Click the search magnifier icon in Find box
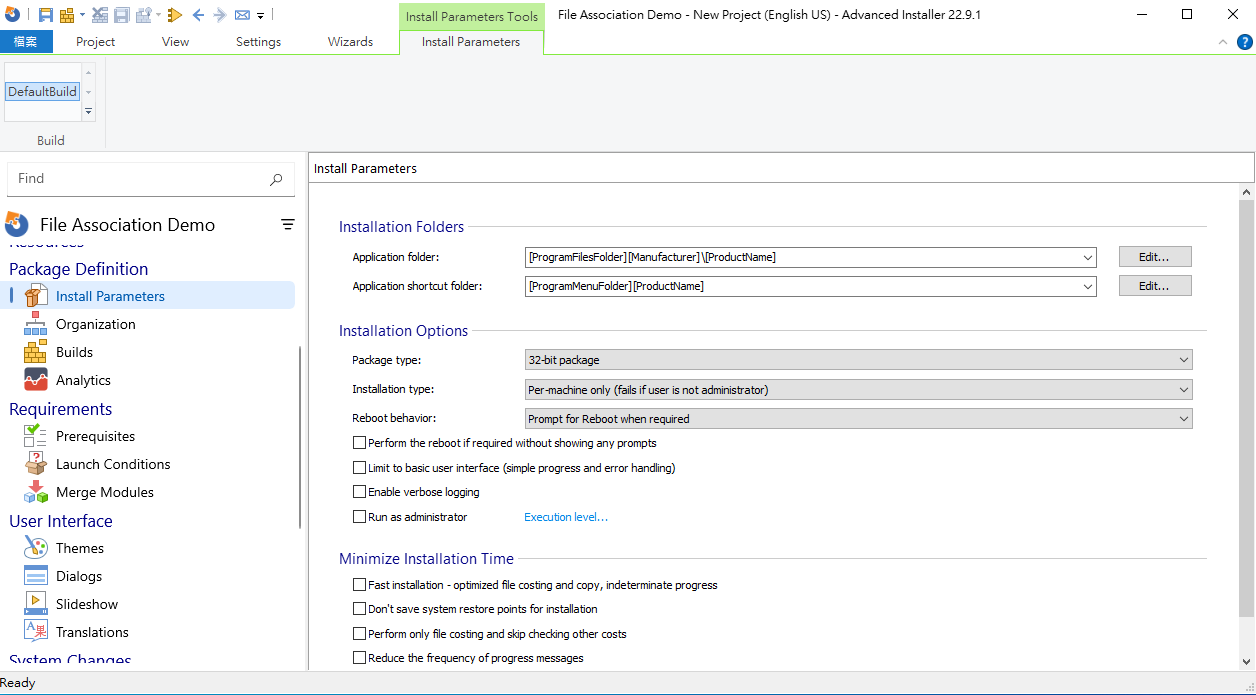 276,179
